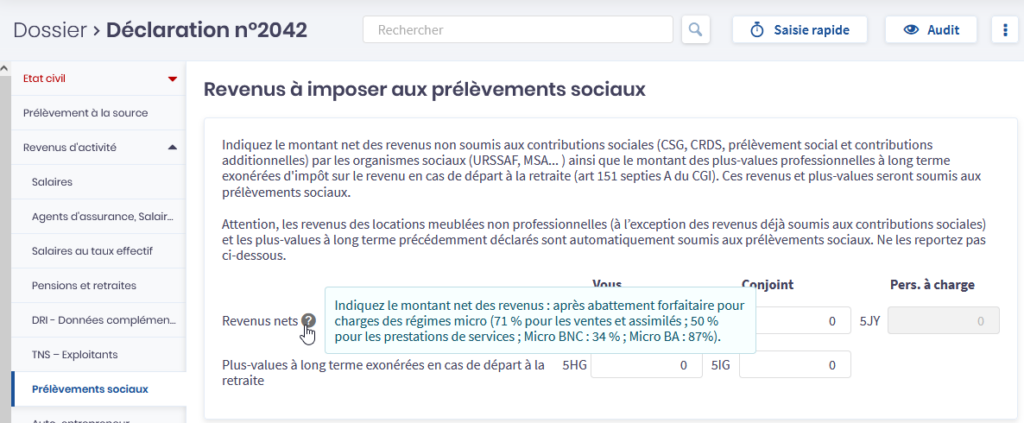
Task: Open the Audit view
Action: coord(931,30)
